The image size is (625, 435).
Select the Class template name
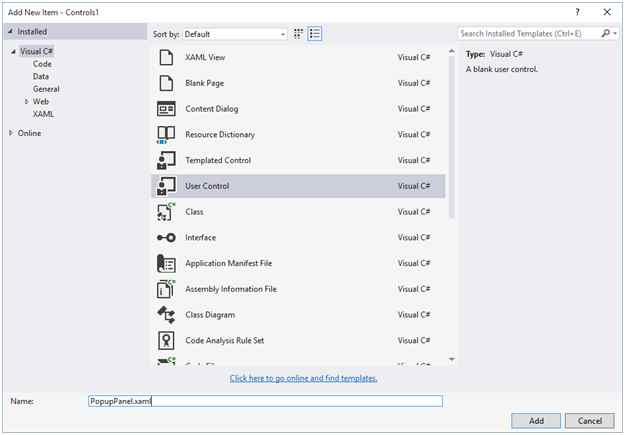click(x=195, y=212)
